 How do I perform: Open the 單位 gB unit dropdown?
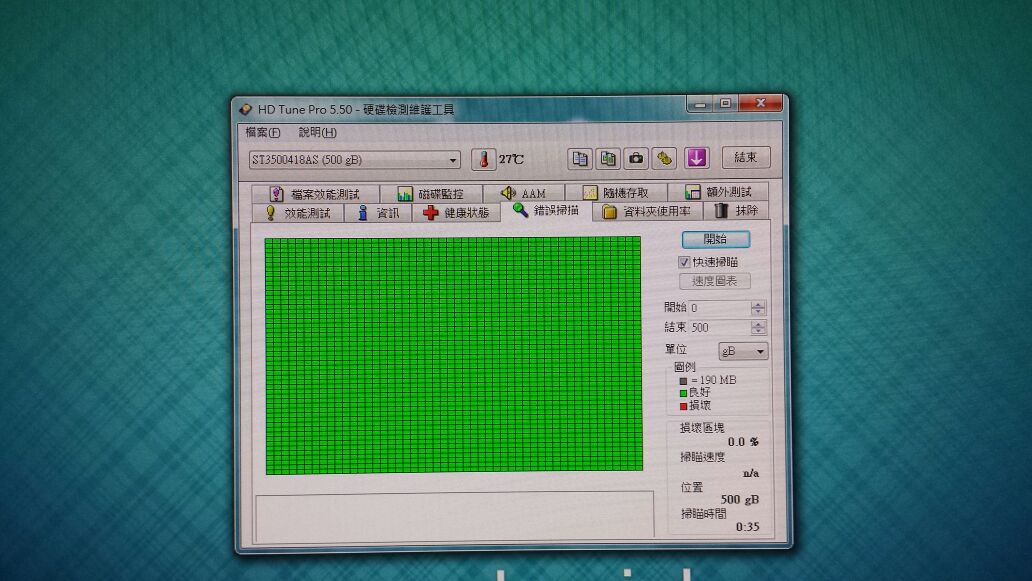[743, 351]
